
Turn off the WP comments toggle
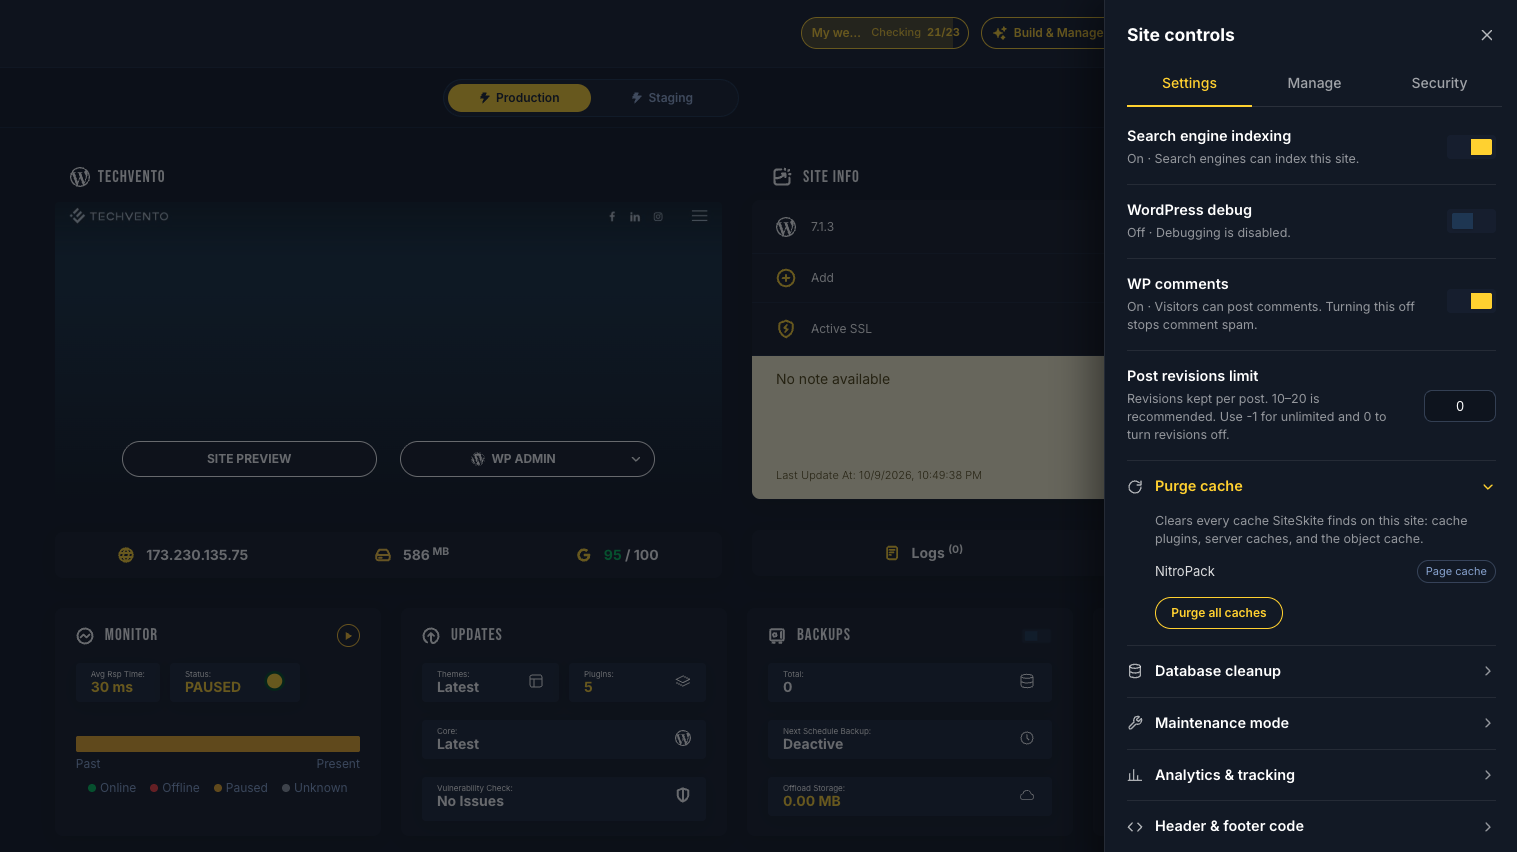coord(1471,301)
